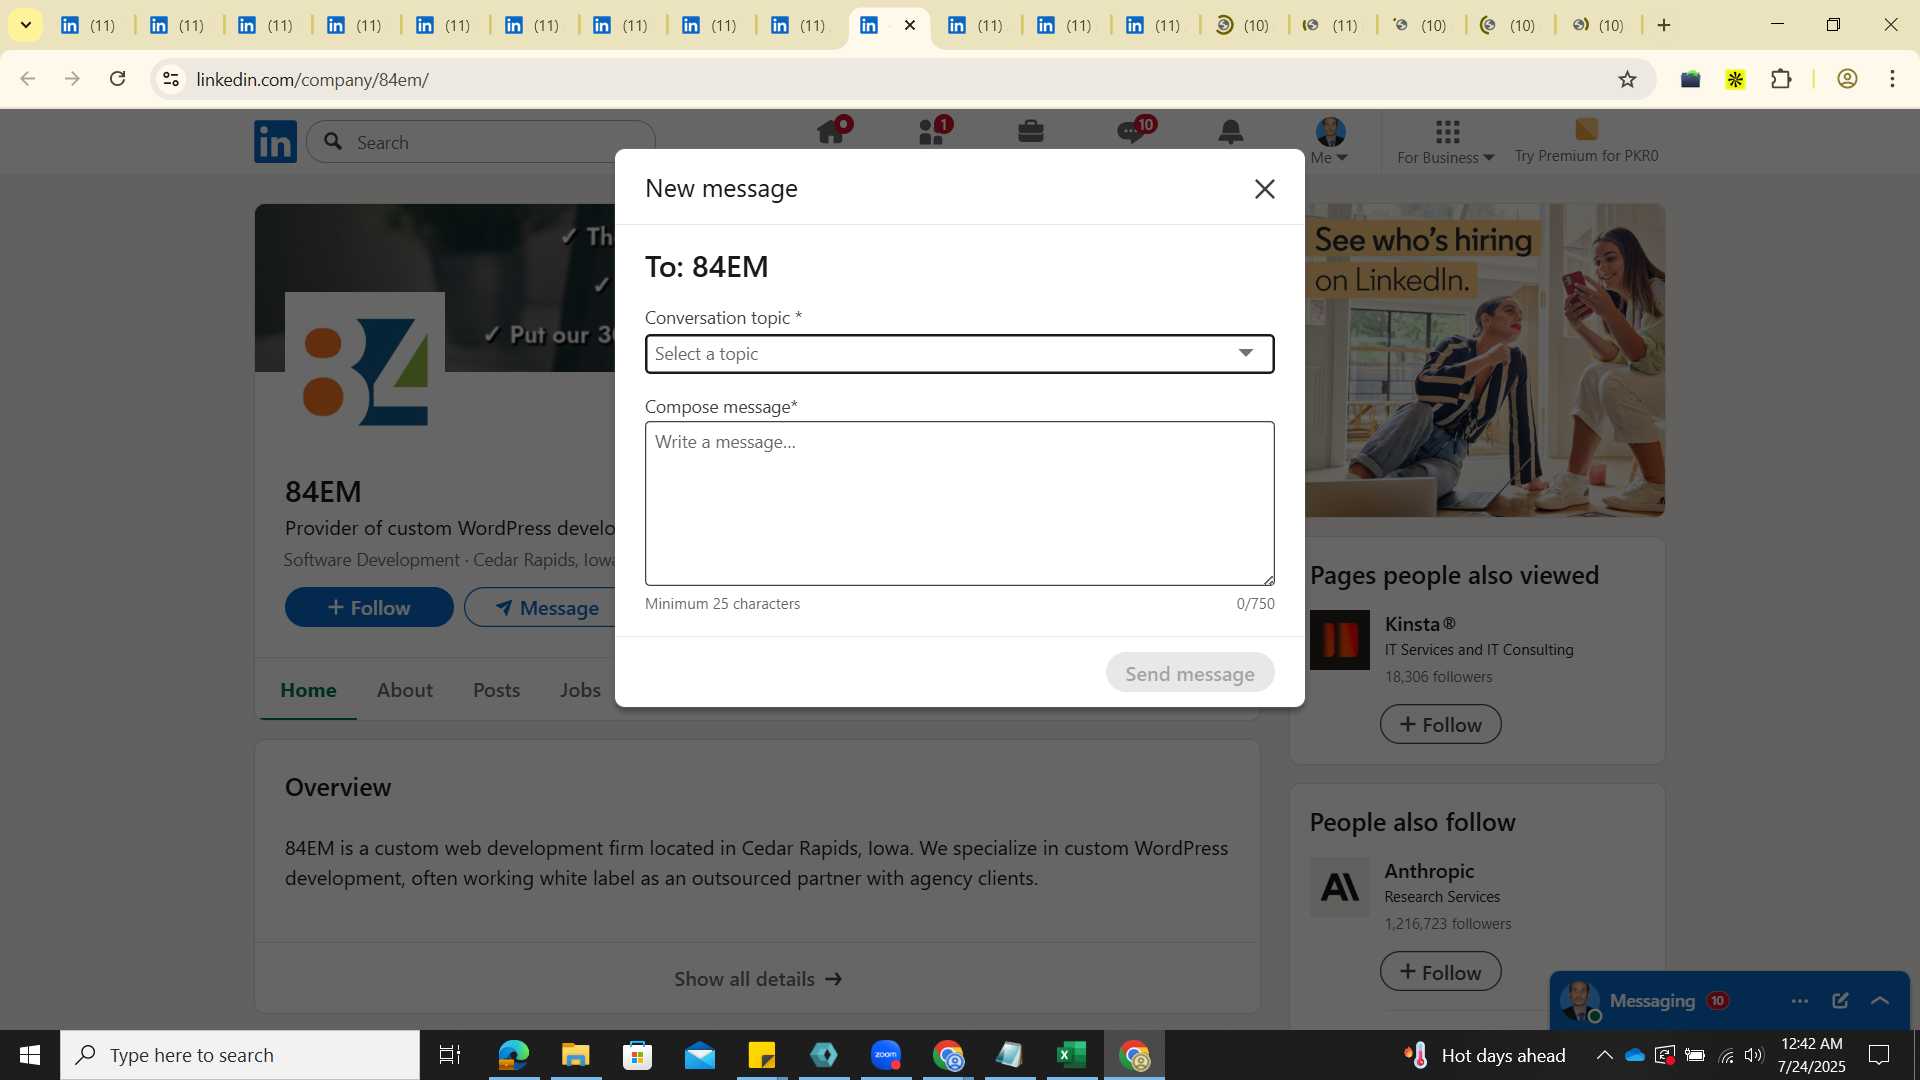Open a new browser tab
This screenshot has height=1080, width=1920.
point(1664,25)
